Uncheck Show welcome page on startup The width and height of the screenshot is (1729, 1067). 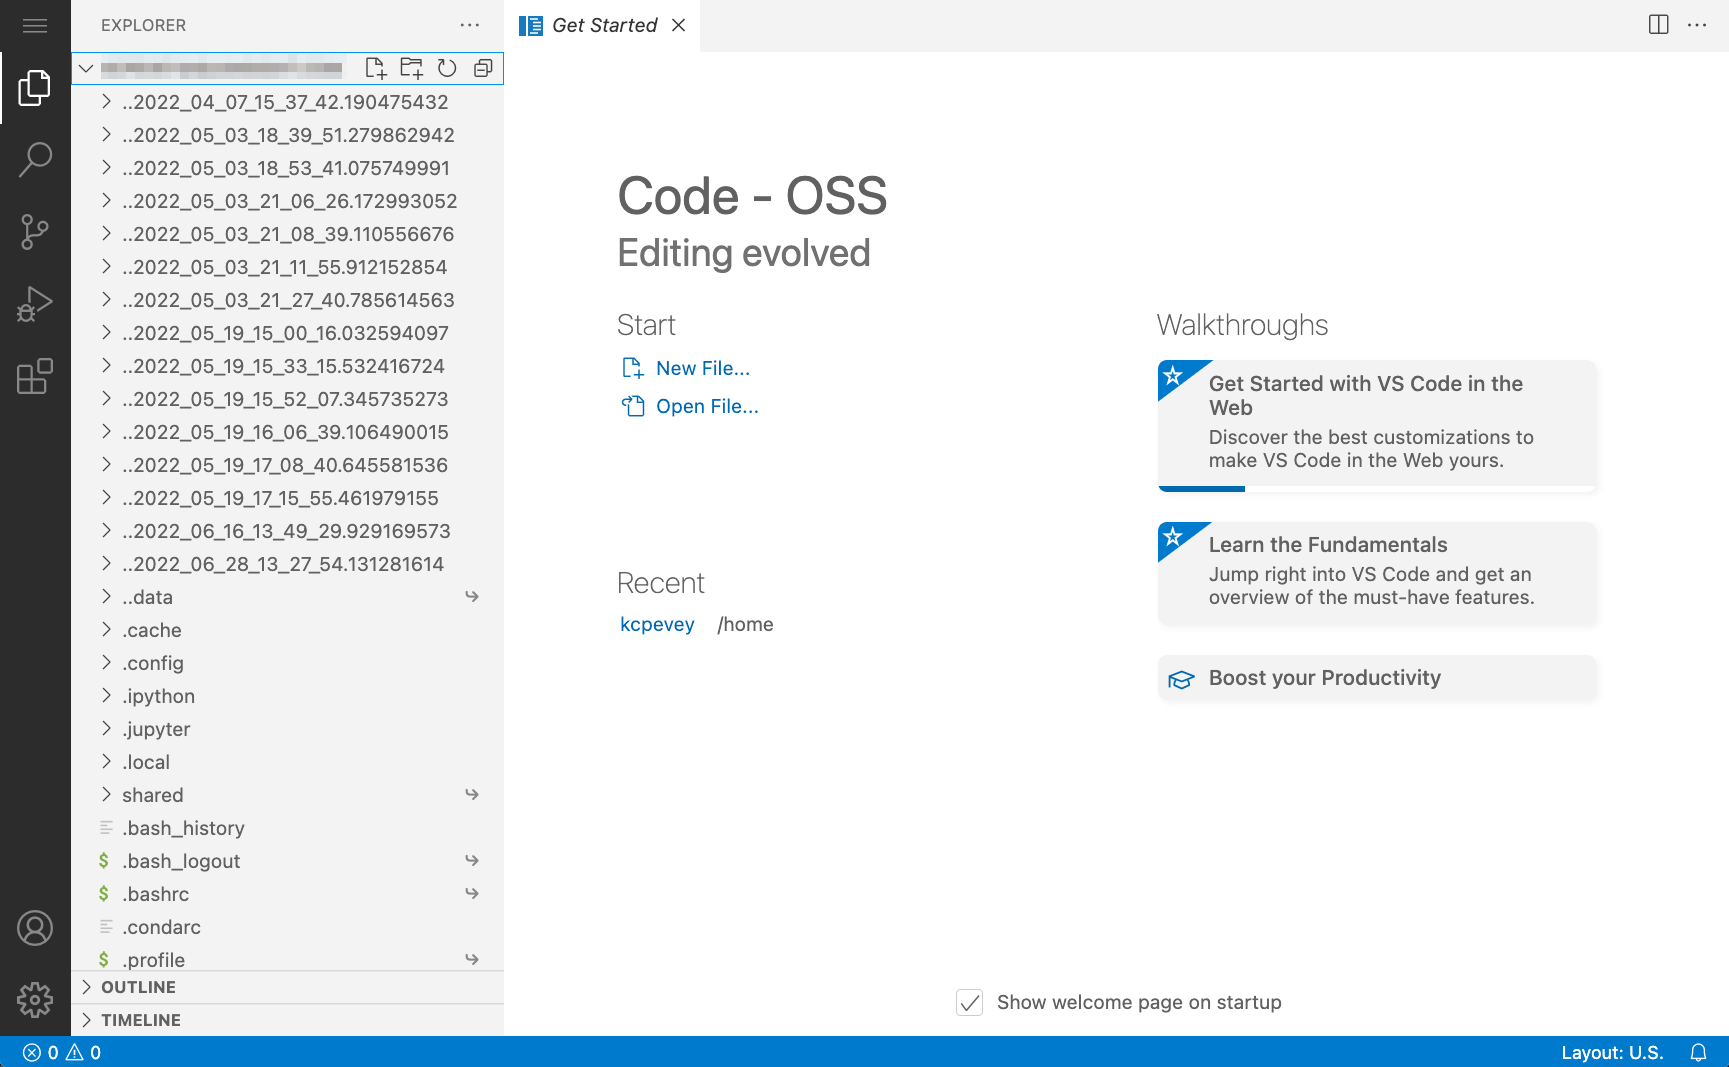click(x=969, y=1002)
